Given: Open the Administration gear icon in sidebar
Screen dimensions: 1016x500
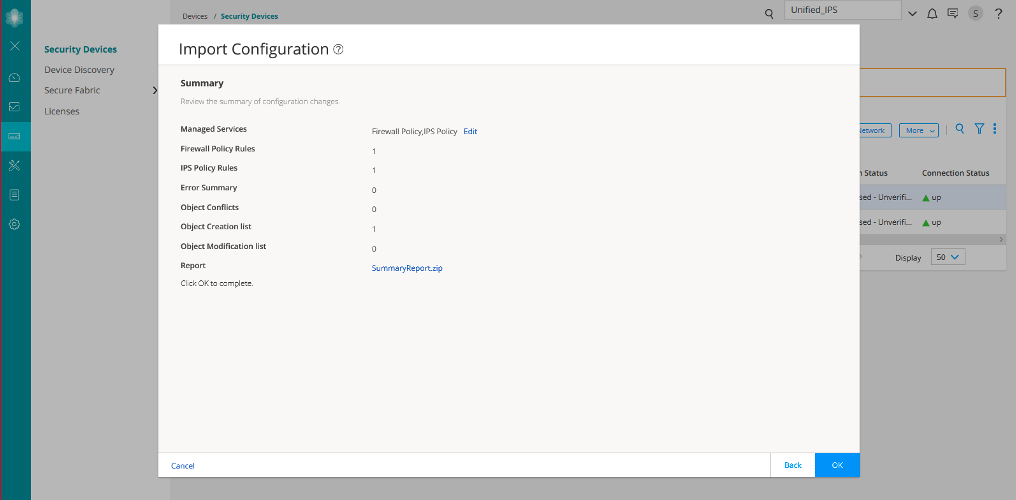Looking at the screenshot, I should tap(15, 224).
